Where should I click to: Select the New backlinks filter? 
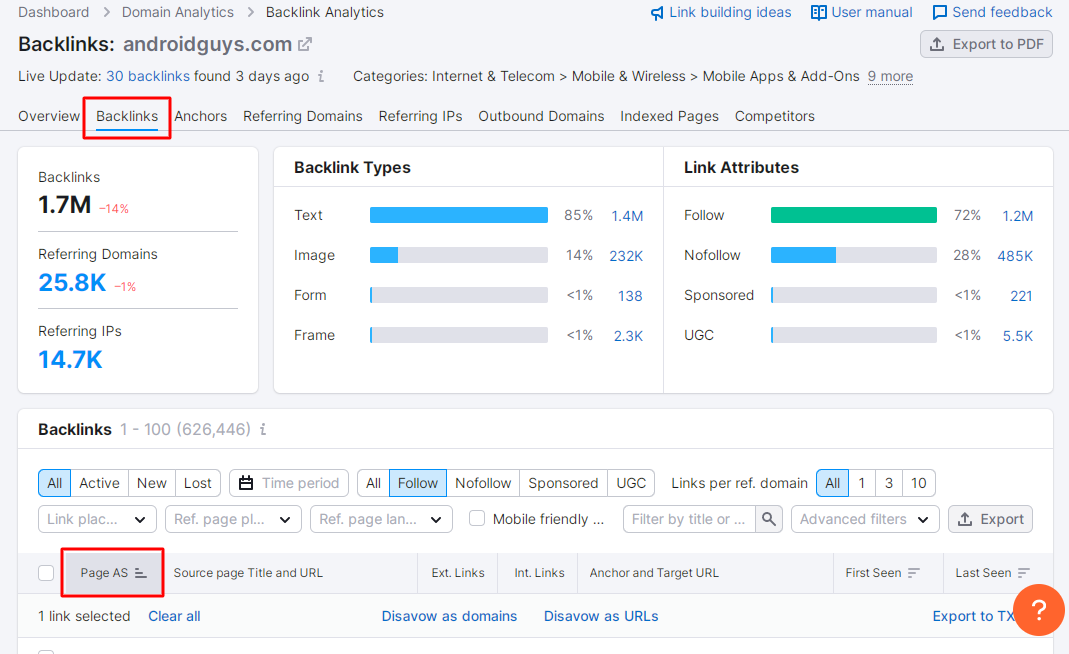pyautogui.click(x=152, y=483)
